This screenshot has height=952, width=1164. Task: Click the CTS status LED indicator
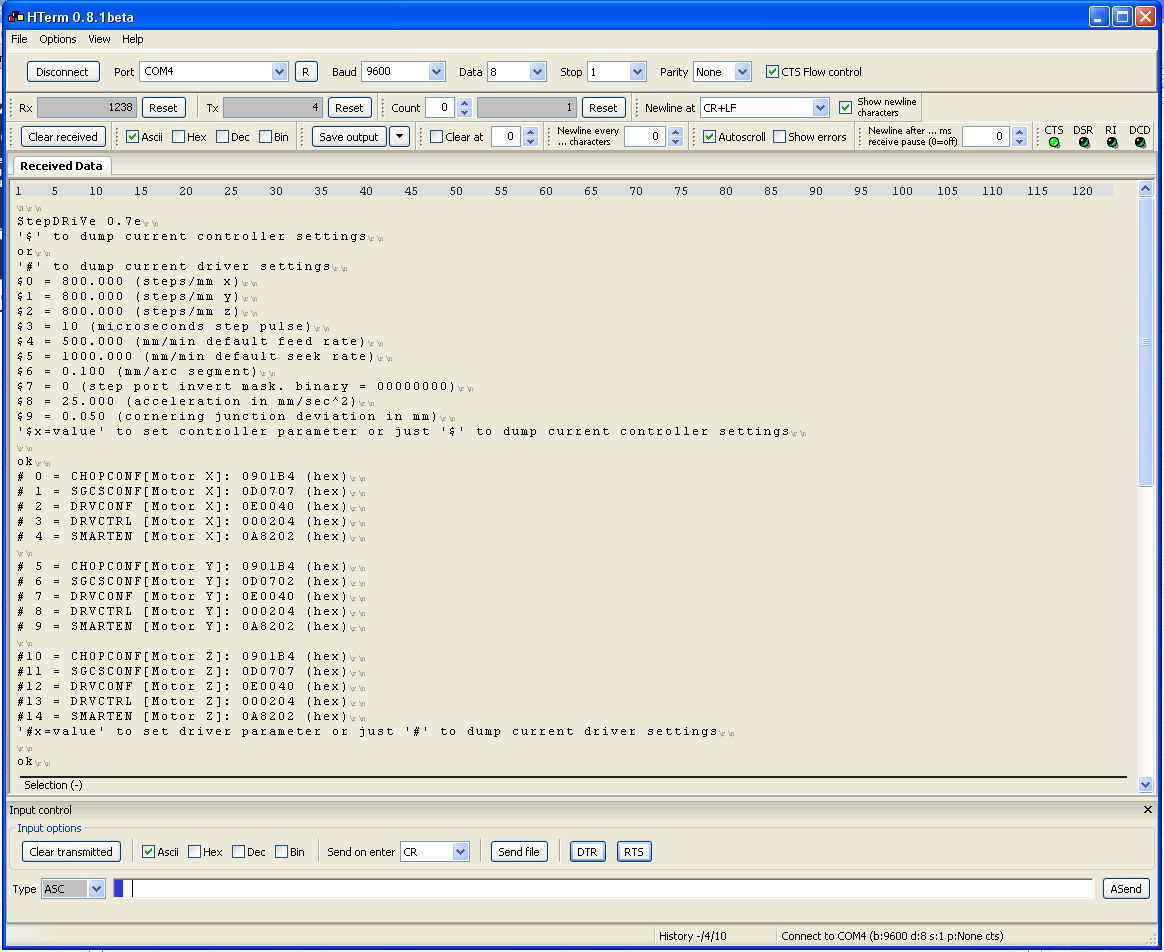[x=1054, y=143]
